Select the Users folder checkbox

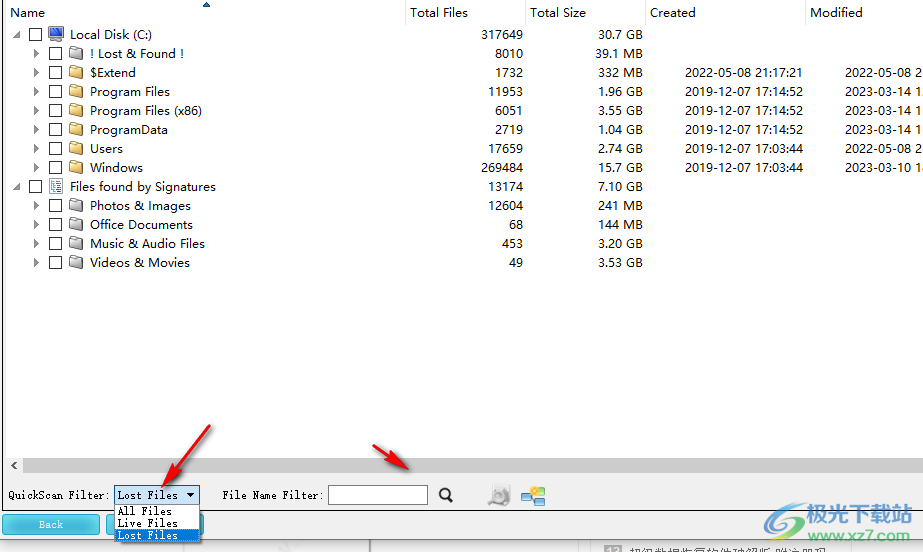click(x=55, y=149)
